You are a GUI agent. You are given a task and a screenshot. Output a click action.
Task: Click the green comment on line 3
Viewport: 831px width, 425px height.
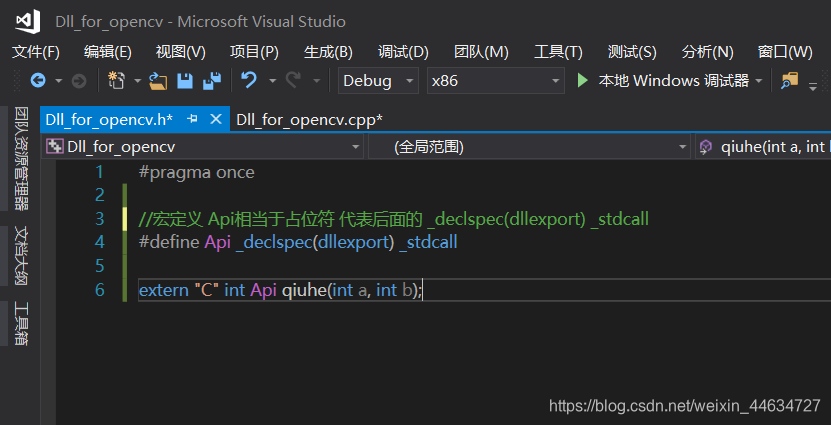(x=393, y=219)
